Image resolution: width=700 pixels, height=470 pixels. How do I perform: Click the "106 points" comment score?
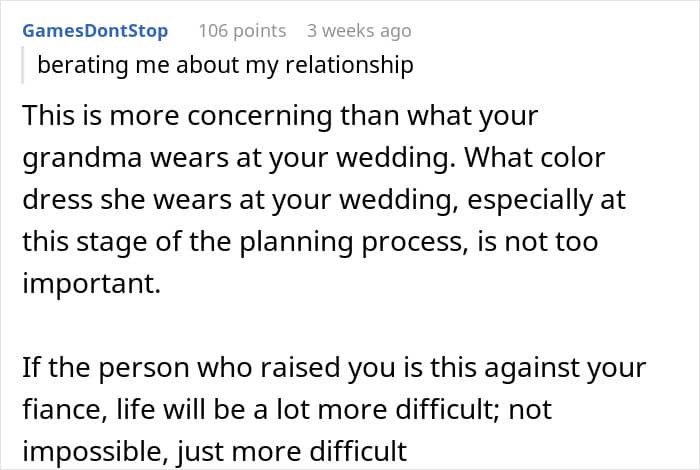(x=242, y=31)
